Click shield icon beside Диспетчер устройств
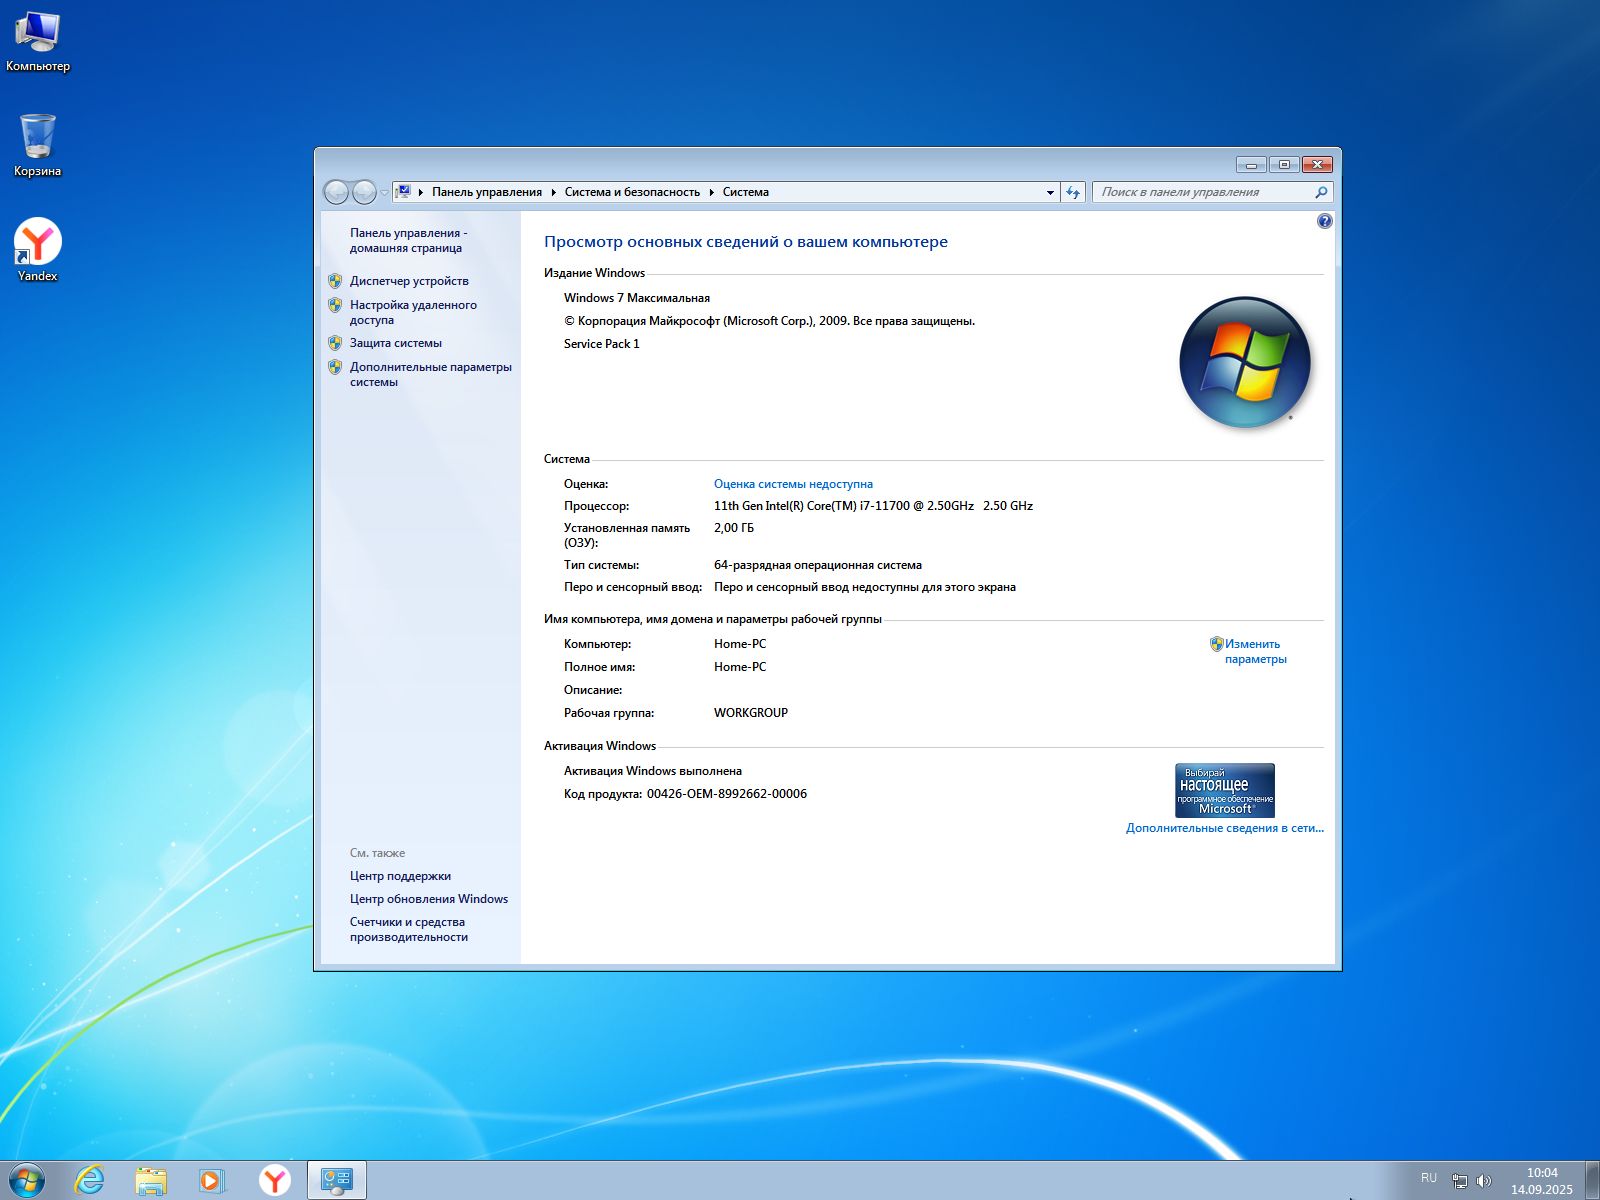The height and width of the screenshot is (1200, 1600). pyautogui.click(x=335, y=281)
